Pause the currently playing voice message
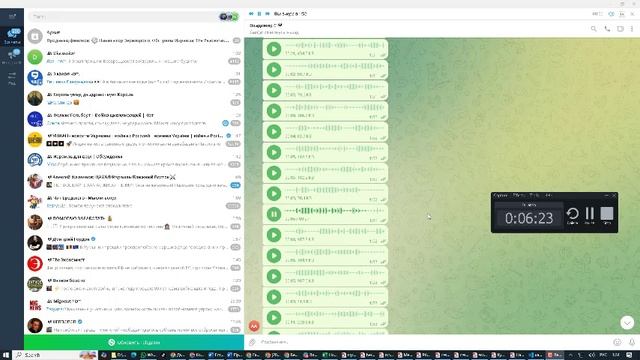The width and height of the screenshot is (640, 360). (274, 214)
